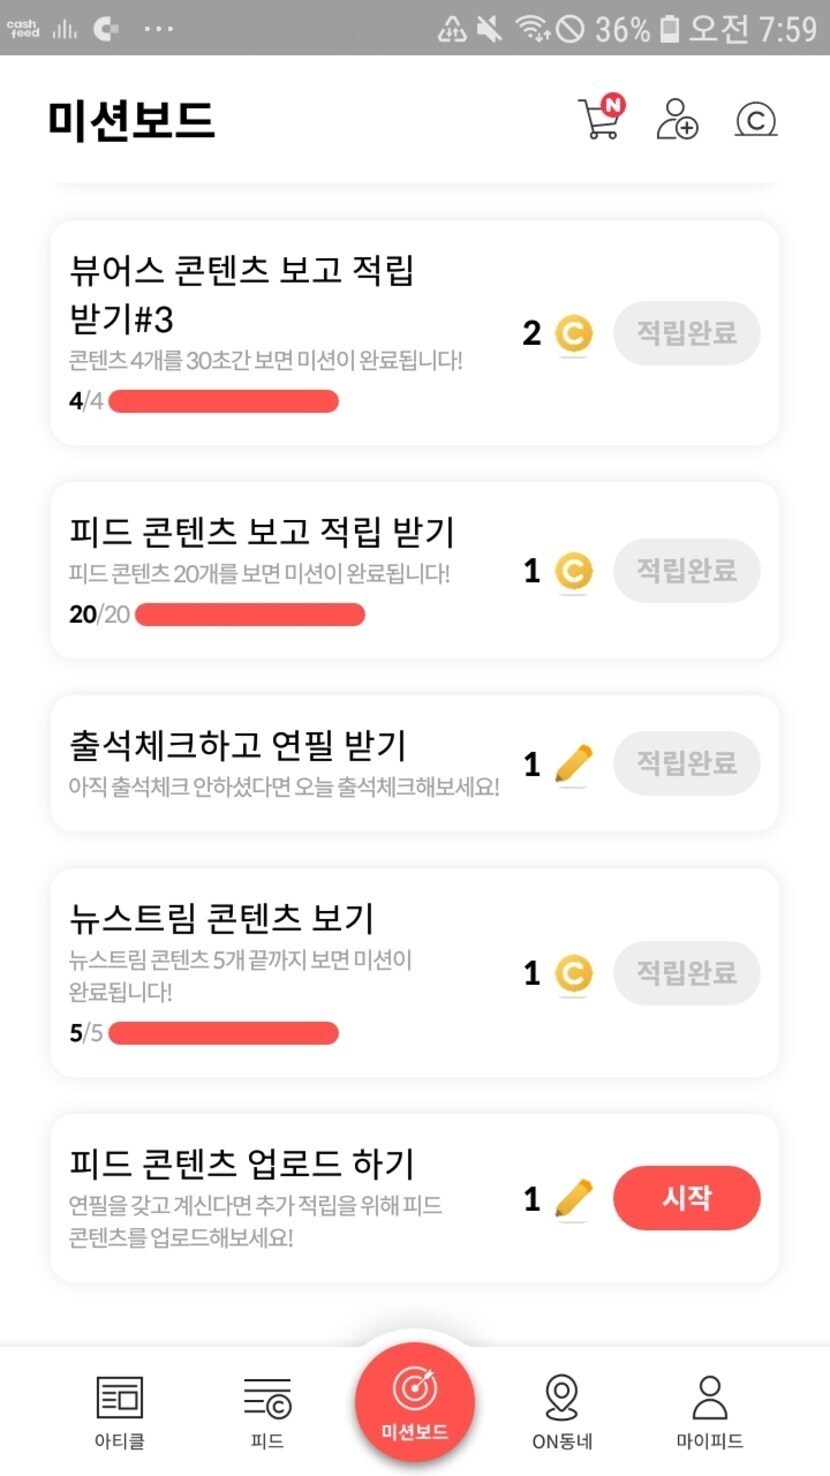Viewport: 830px width, 1476px height.
Task: Tap gold coin in 뷰어스 콘텐츠 mission
Action: click(x=573, y=333)
